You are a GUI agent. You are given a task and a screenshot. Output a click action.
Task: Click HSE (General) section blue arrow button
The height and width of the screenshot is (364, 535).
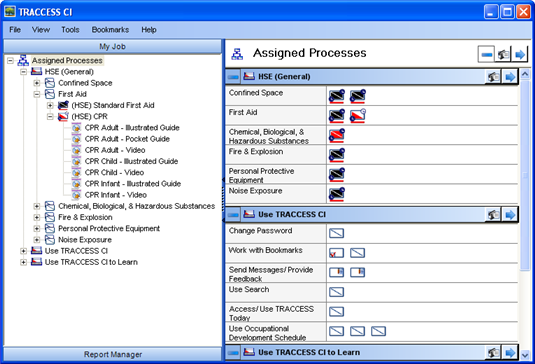(x=510, y=77)
